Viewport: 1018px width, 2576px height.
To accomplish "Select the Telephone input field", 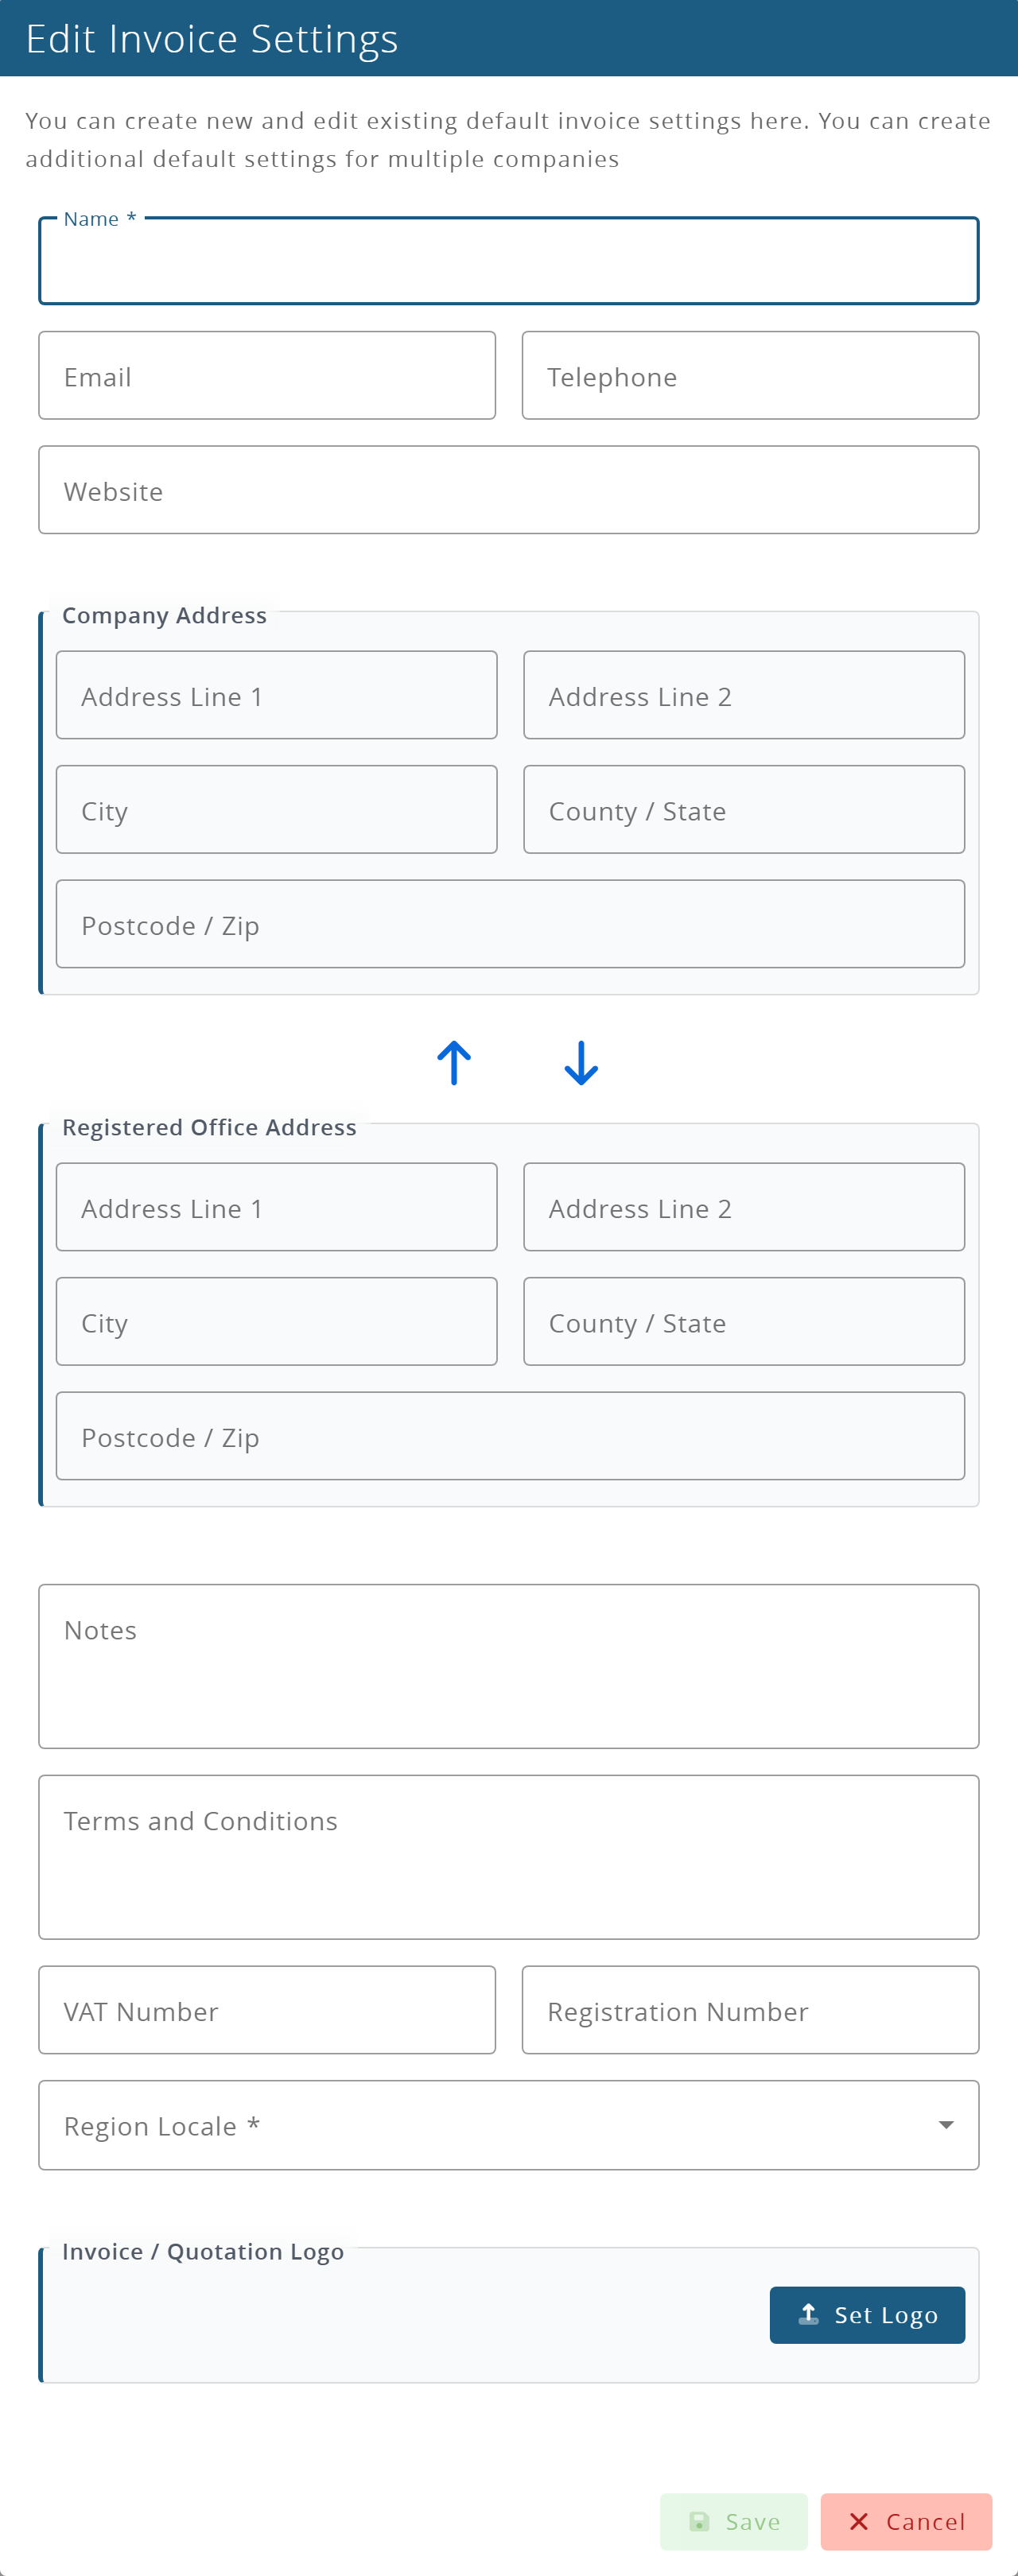I will pos(750,376).
